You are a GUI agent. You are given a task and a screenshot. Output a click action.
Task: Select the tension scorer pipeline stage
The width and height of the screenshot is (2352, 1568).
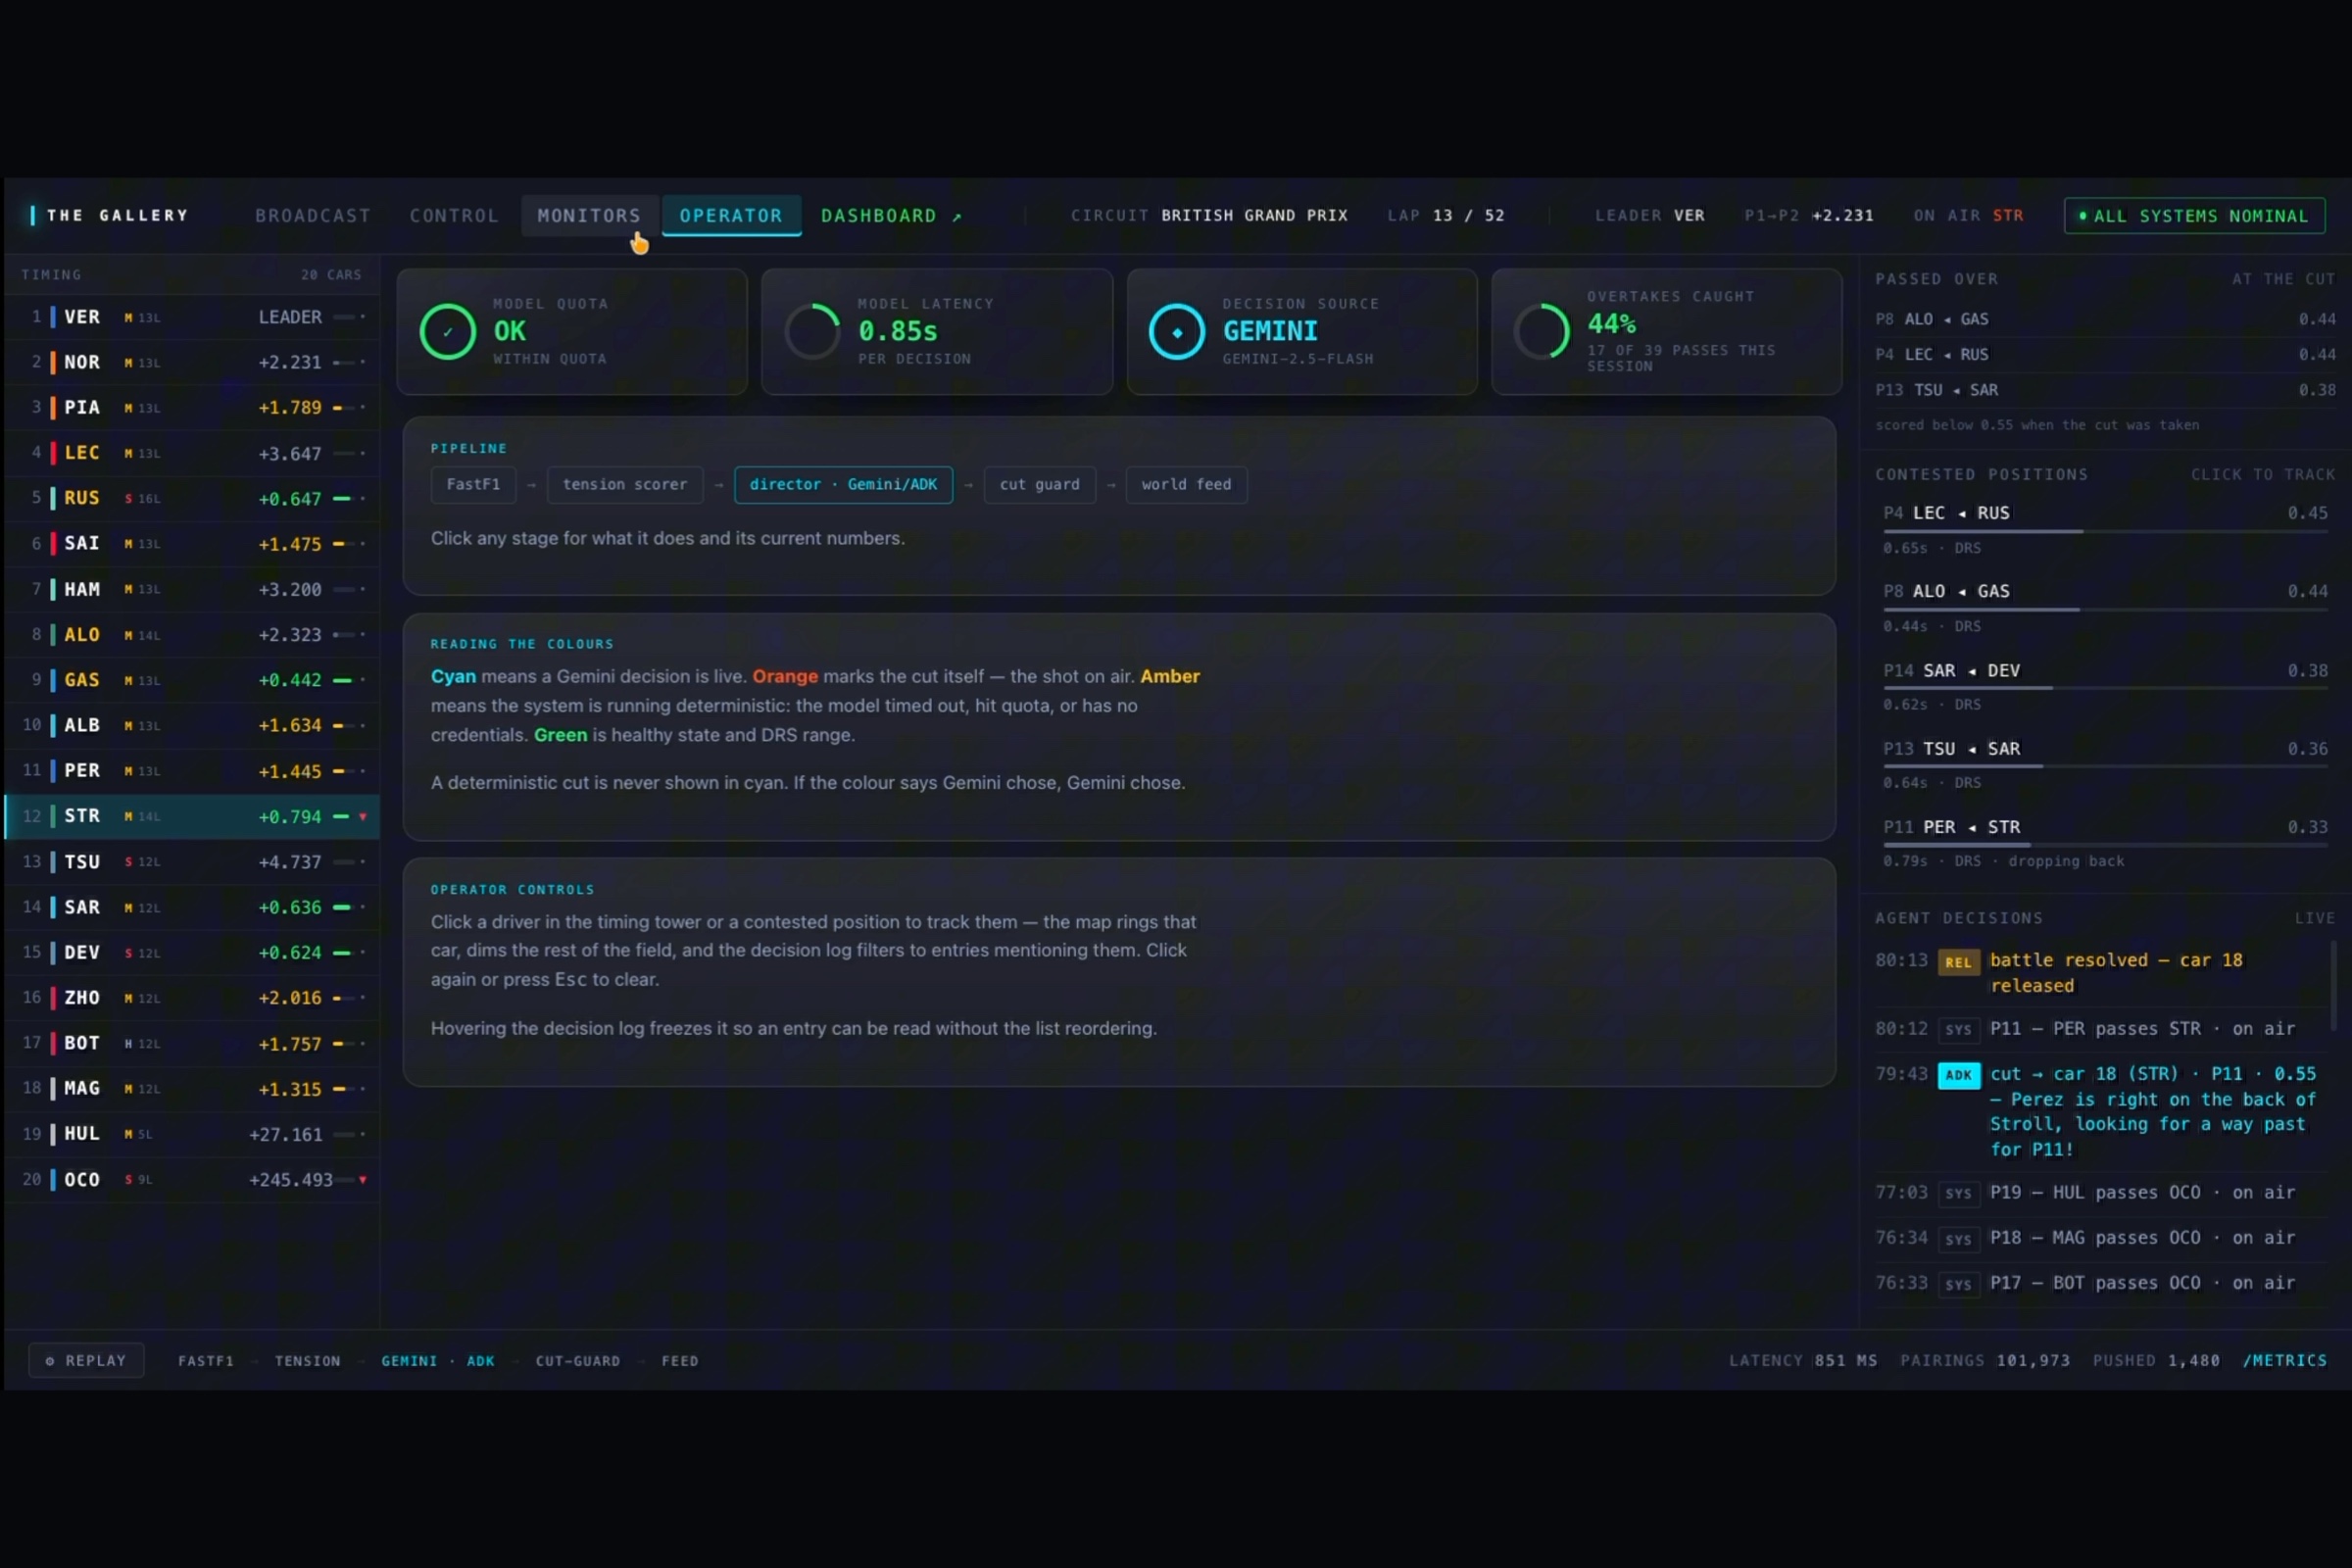click(625, 484)
